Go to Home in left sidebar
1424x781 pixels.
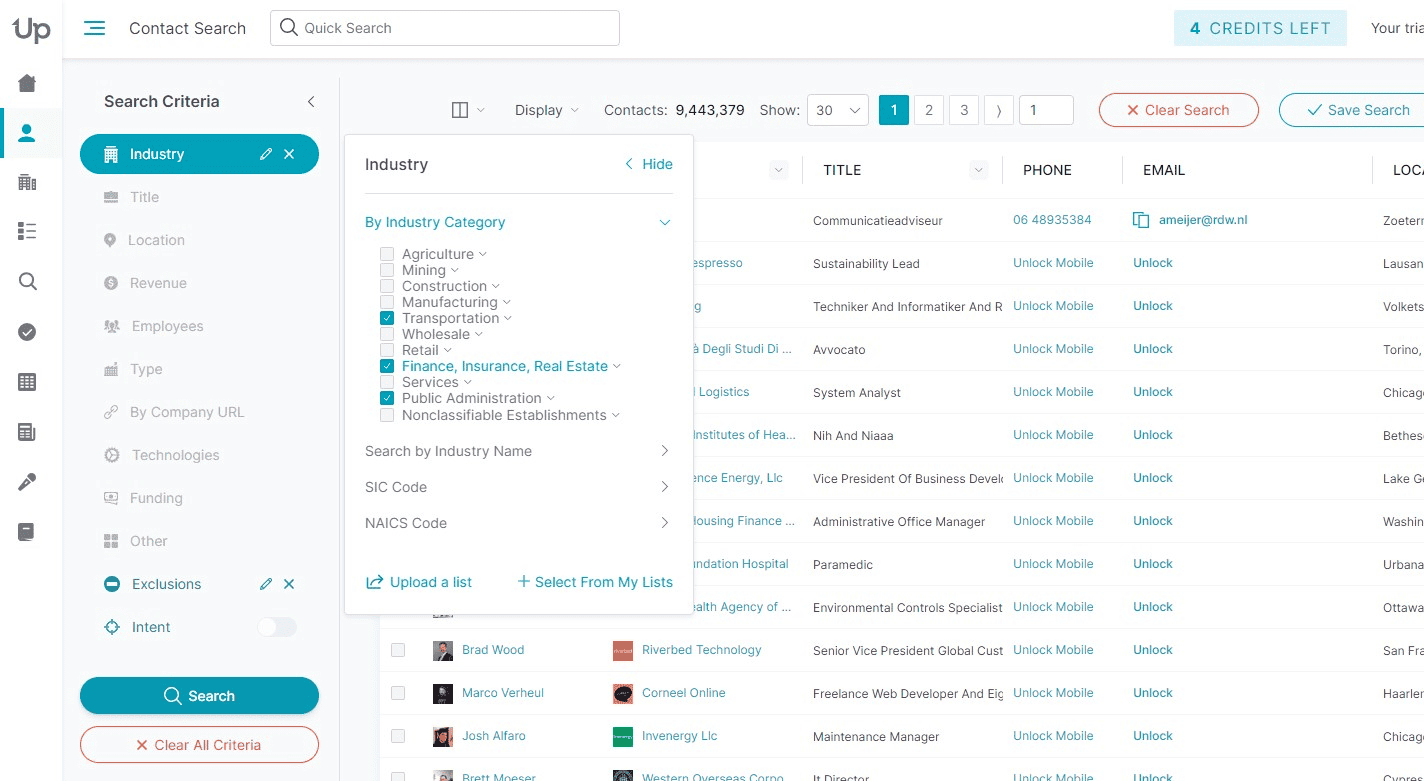click(x=27, y=83)
